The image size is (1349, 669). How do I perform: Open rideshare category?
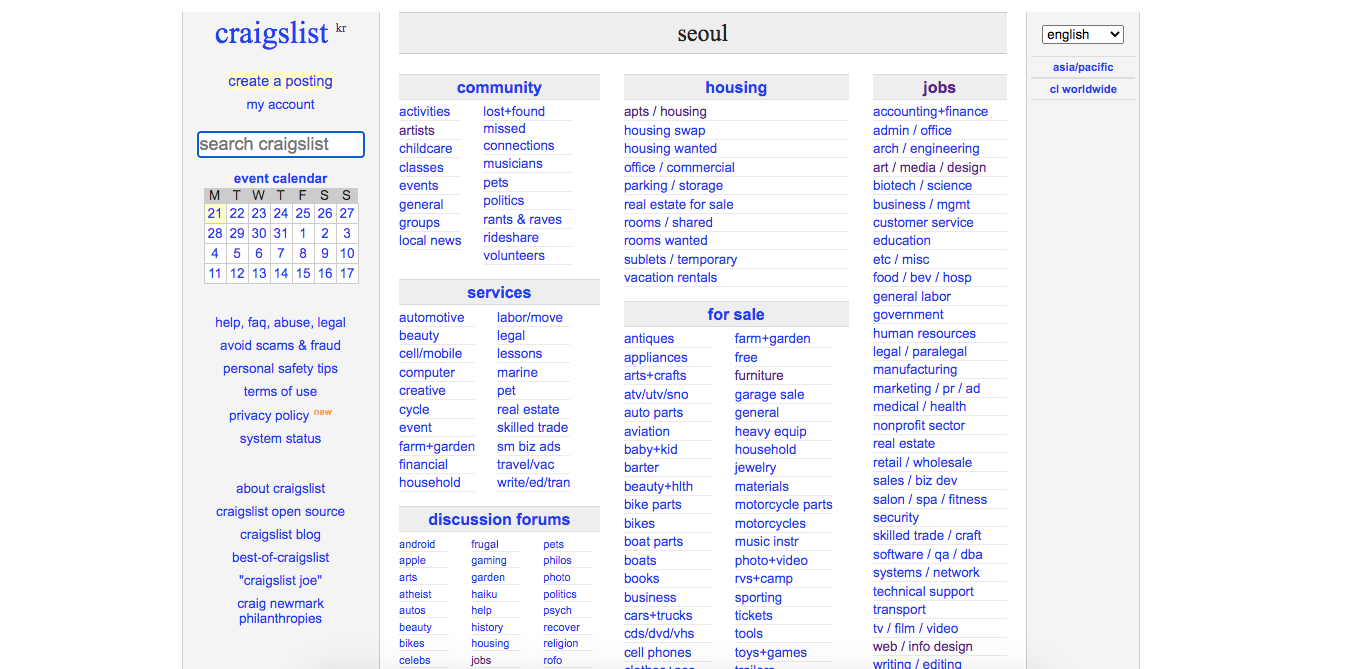[511, 237]
